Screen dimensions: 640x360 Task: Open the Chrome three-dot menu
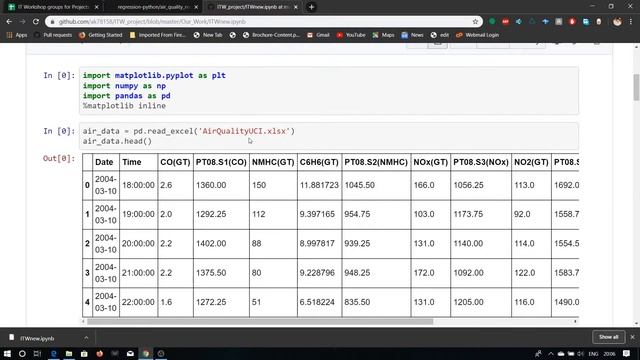[x=631, y=22]
